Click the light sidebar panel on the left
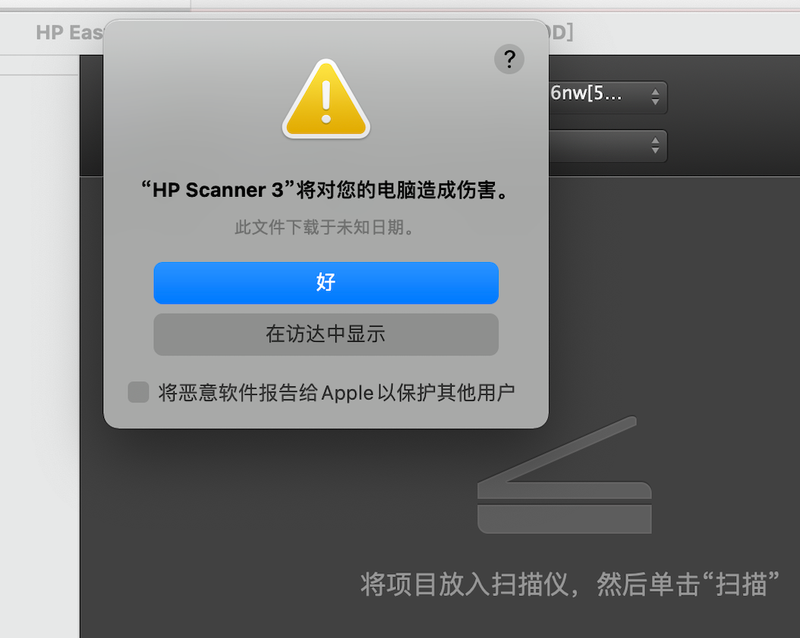 (39, 352)
